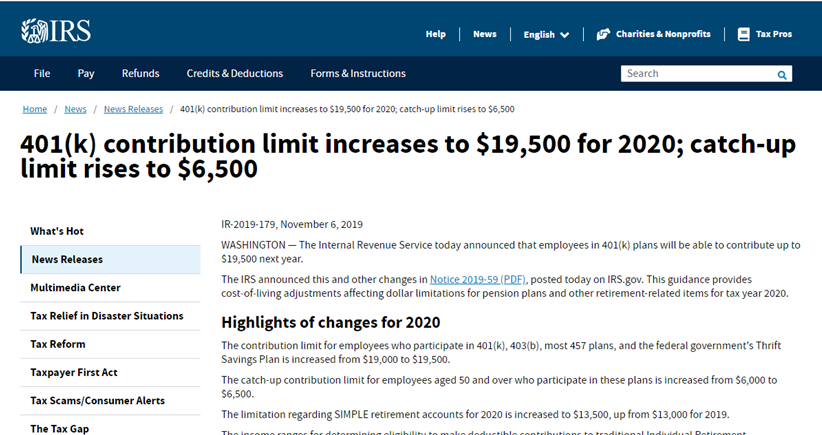Click the chevron next to English

pyautogui.click(x=565, y=35)
